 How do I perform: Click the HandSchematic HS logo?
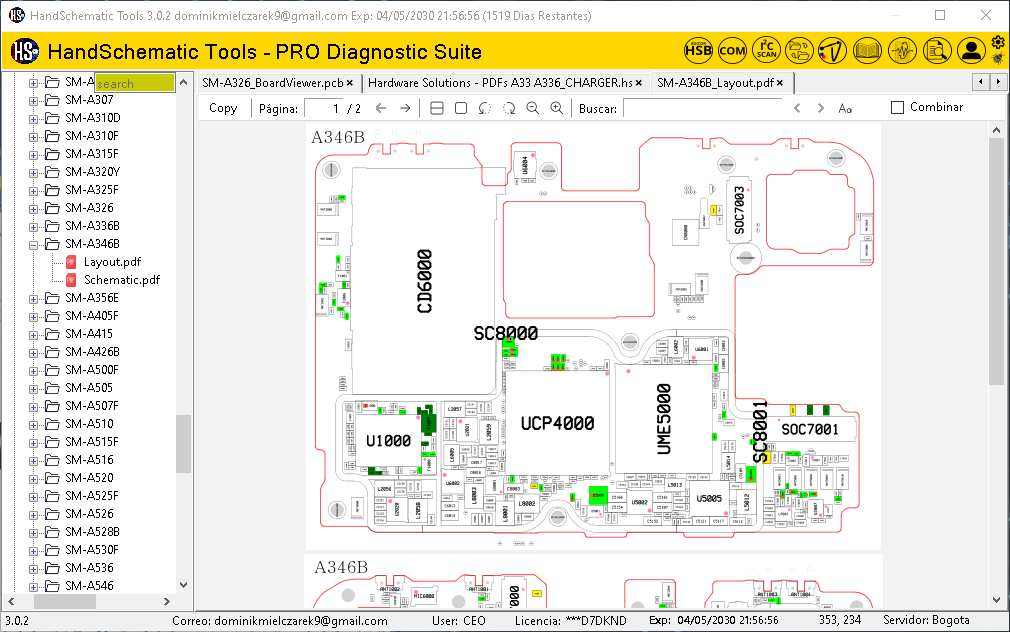tap(25, 51)
